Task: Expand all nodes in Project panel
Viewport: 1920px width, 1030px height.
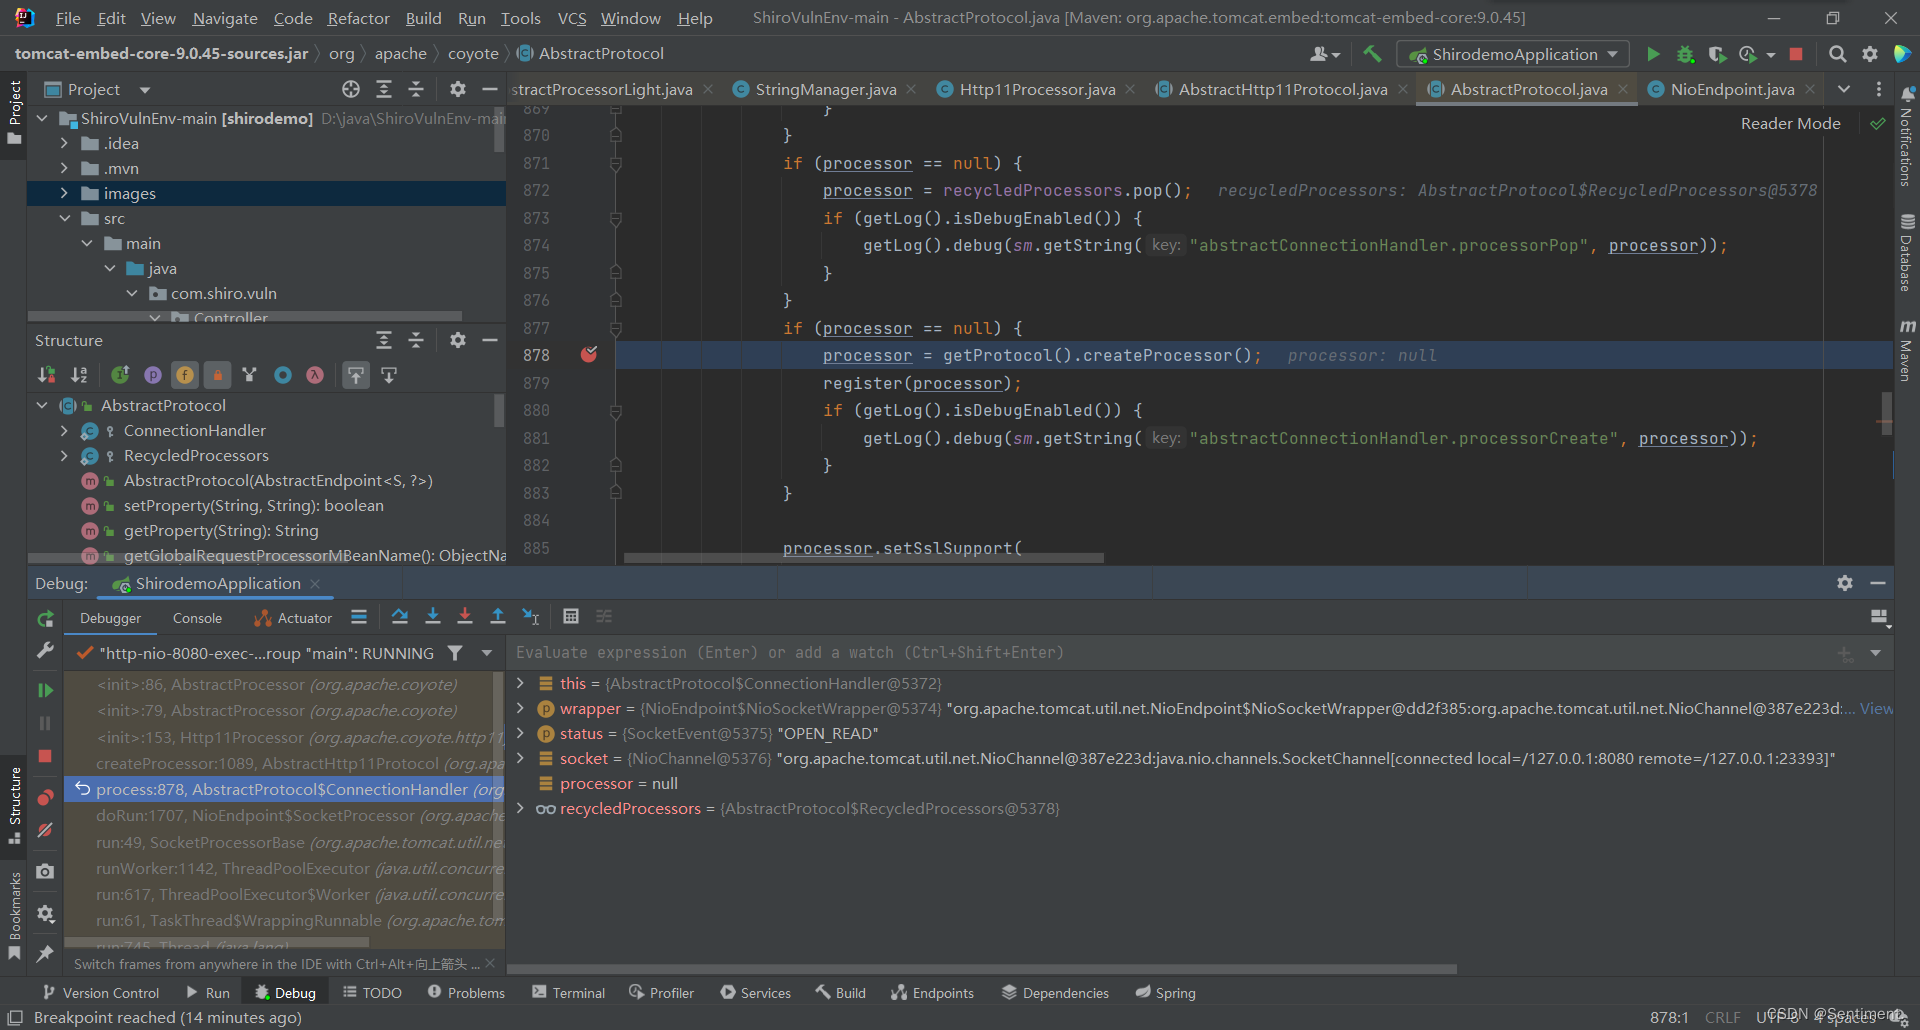Action: 383,89
